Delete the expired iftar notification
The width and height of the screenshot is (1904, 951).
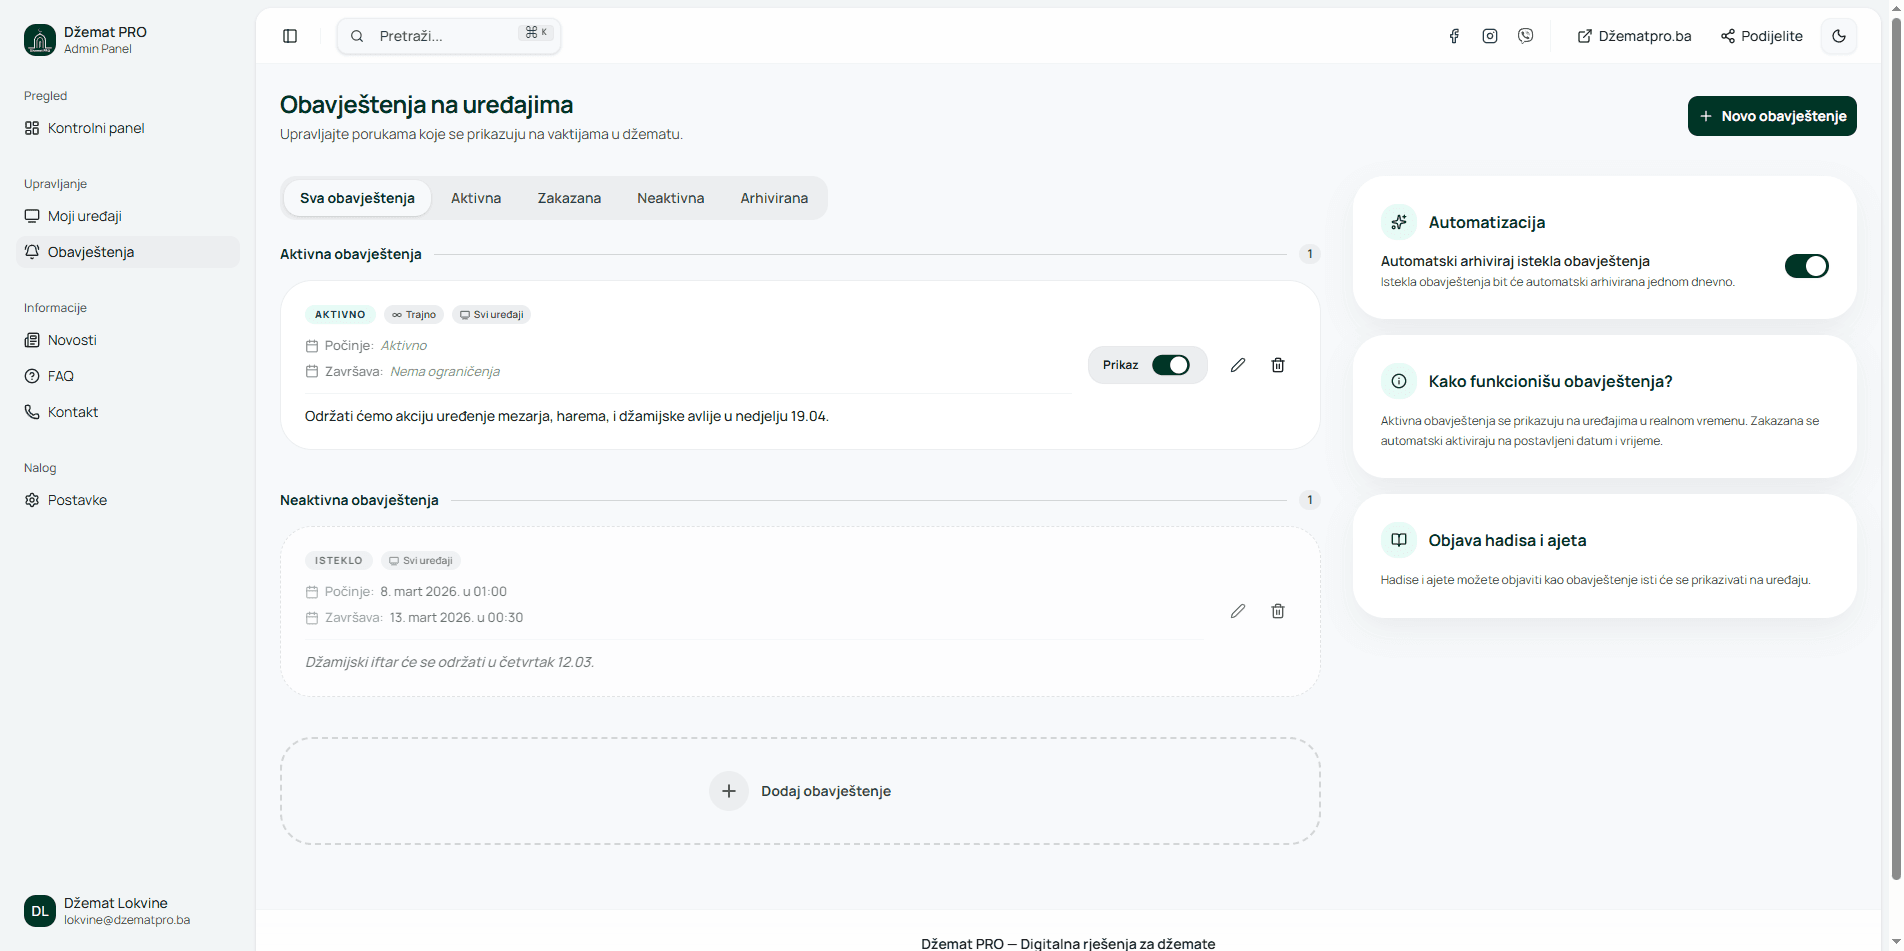(1278, 611)
